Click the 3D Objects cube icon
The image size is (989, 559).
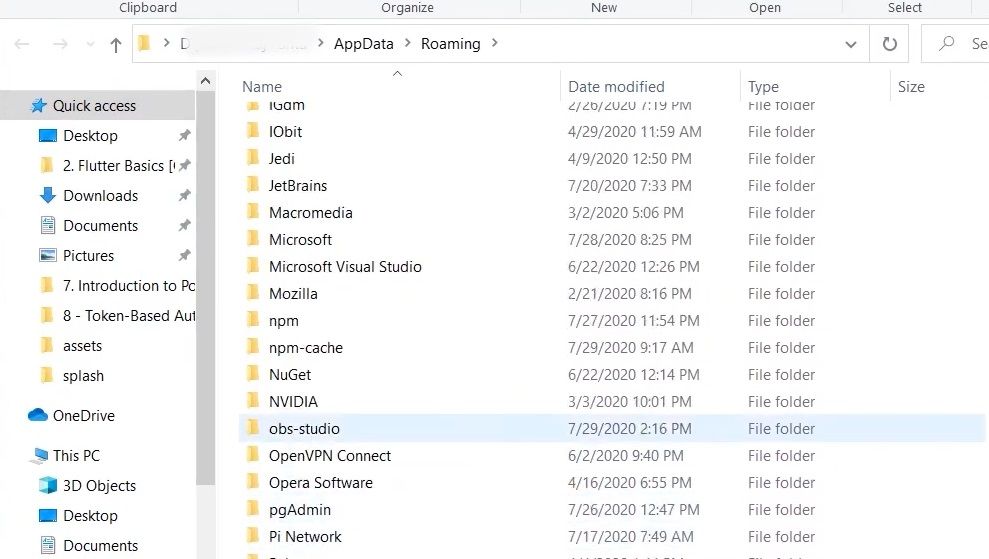47,485
